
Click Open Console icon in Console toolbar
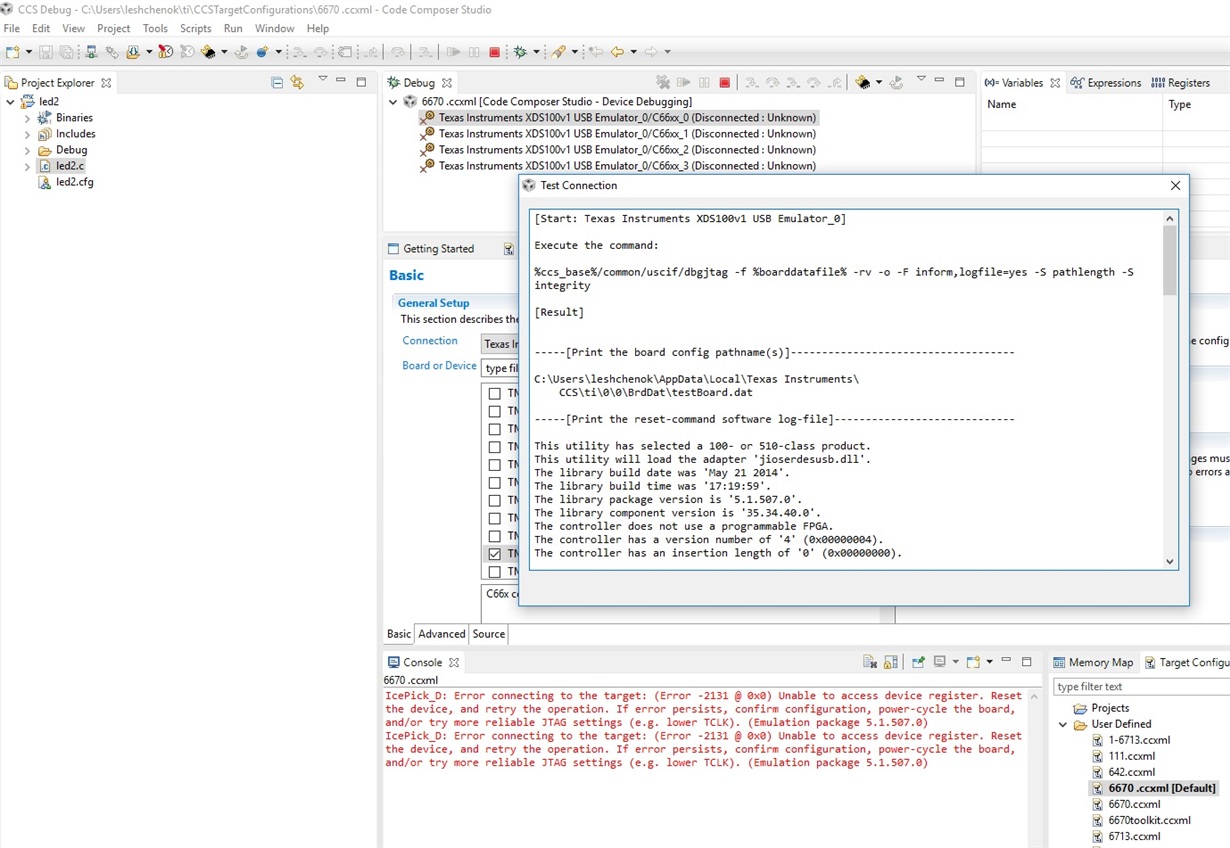pos(973,662)
